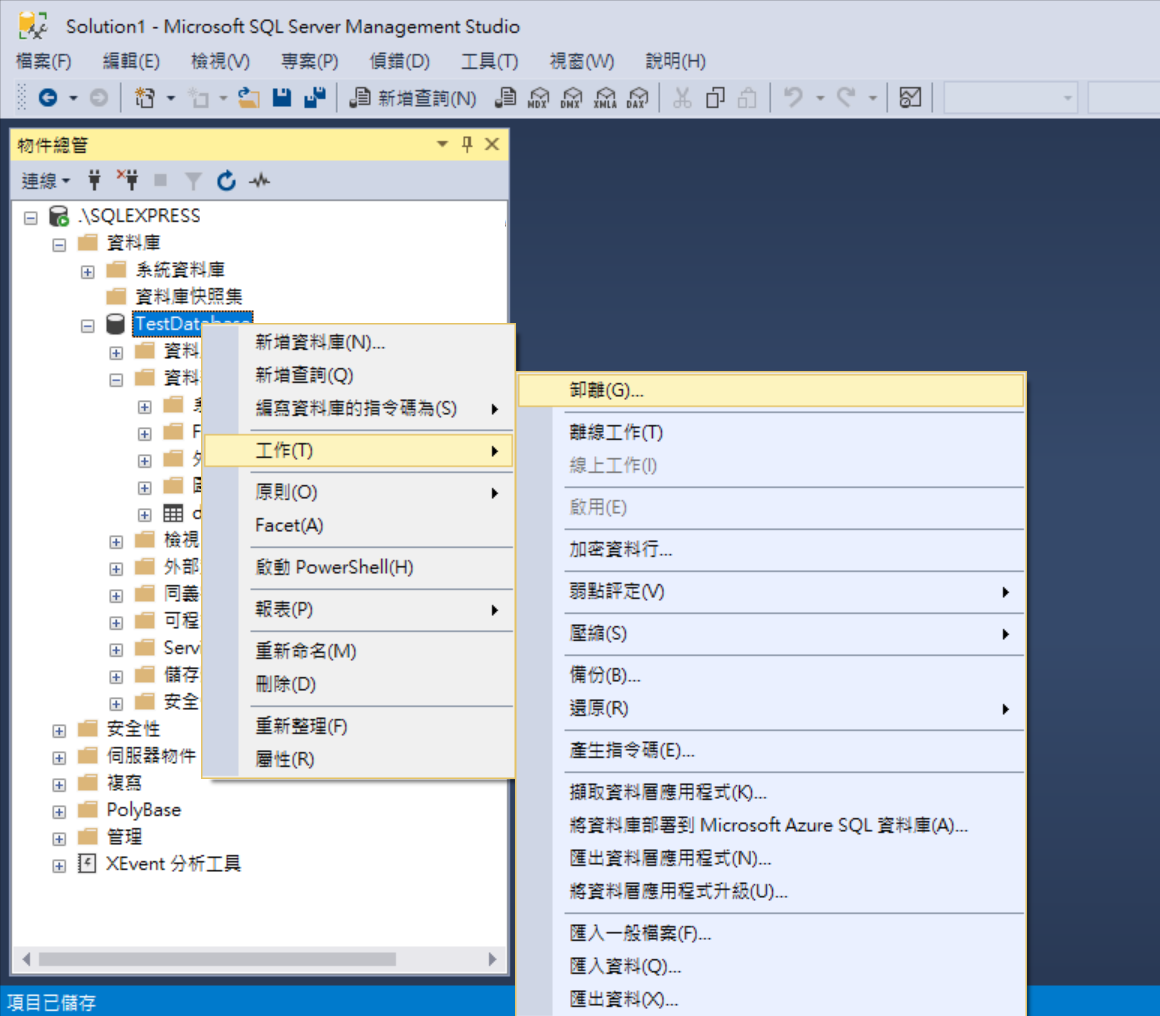Open the 檔案(F) menu
The height and width of the screenshot is (1016, 1160).
(44, 61)
